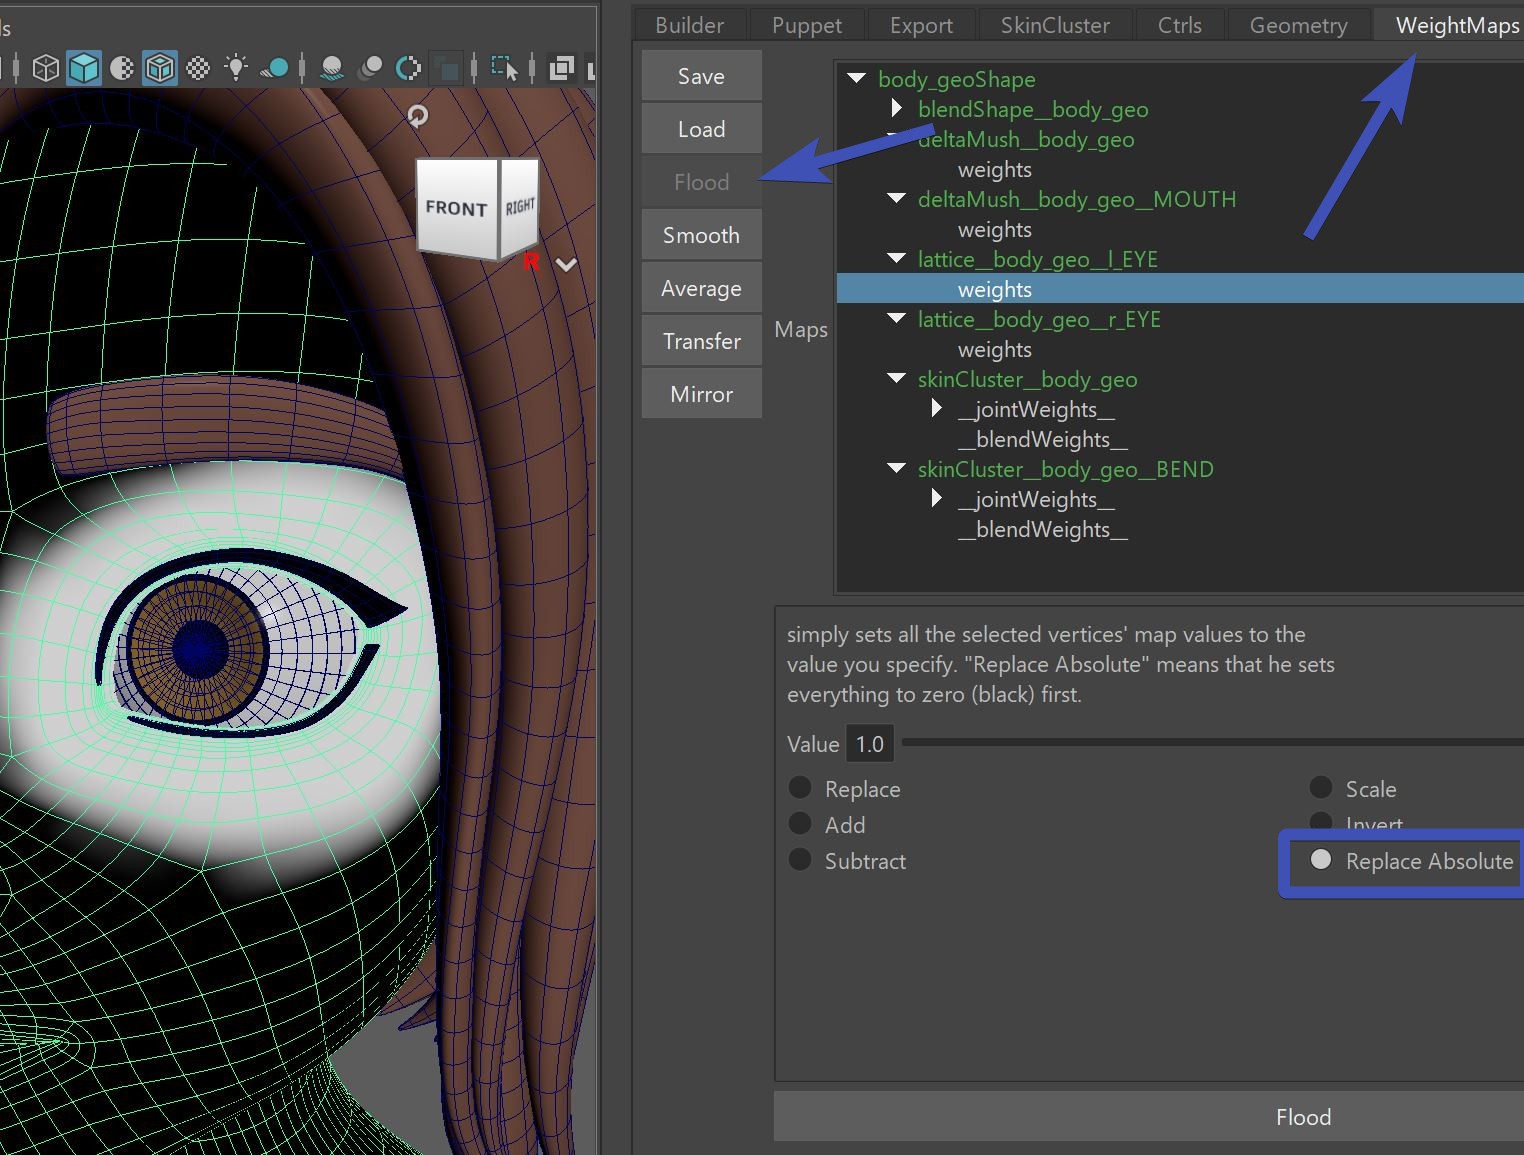The image size is (1524, 1155).
Task: Select __blendWeights__ under skinCluster__body_geo__BEND
Action: click(x=1043, y=529)
